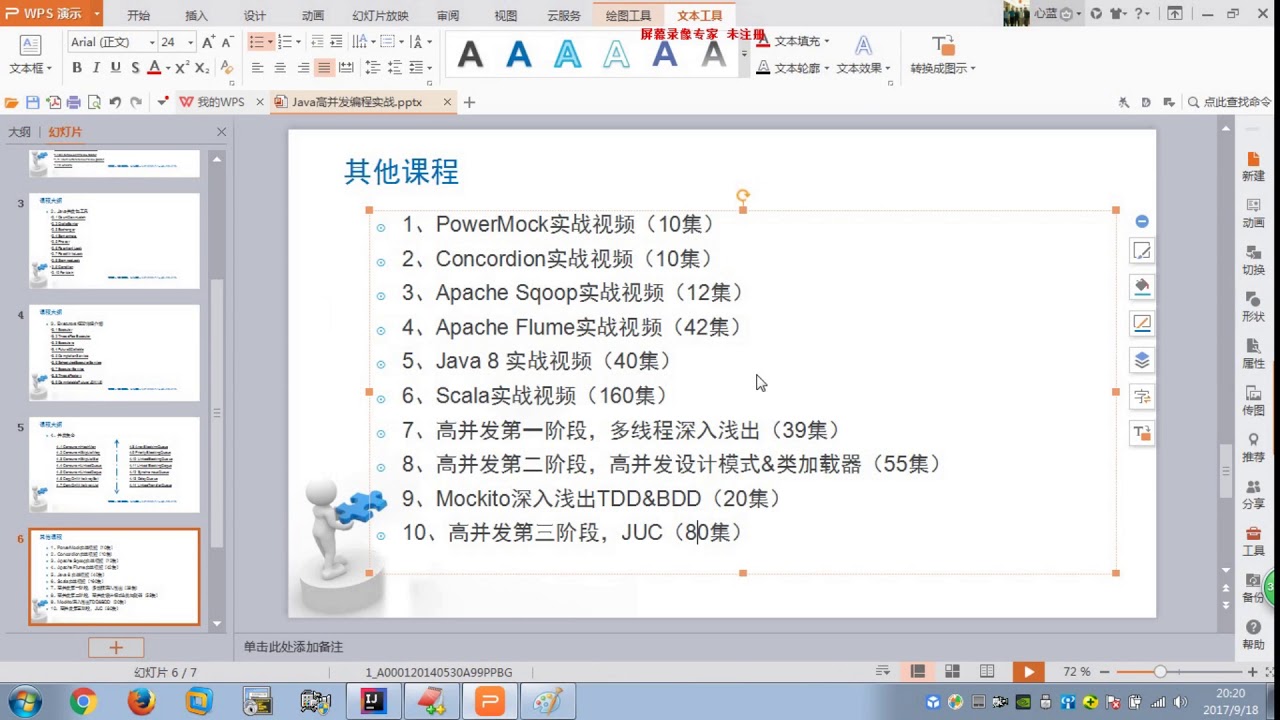Toggle subscript formatting

click(x=202, y=68)
